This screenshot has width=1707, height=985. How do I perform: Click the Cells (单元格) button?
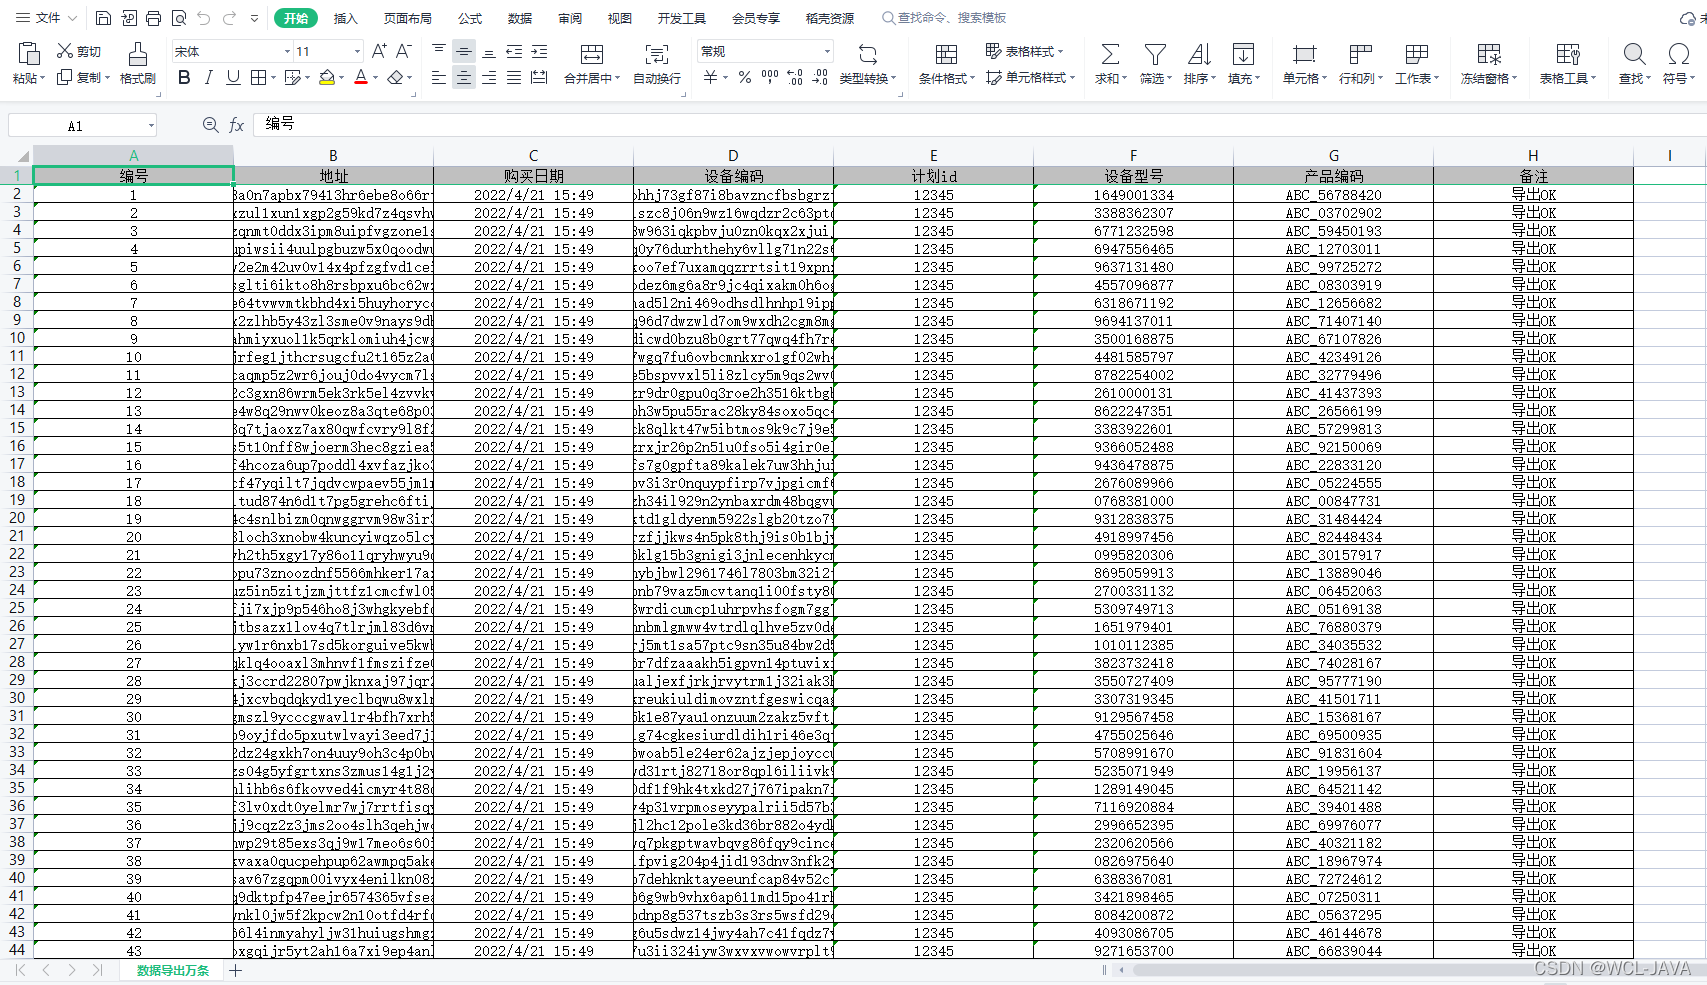click(1304, 62)
